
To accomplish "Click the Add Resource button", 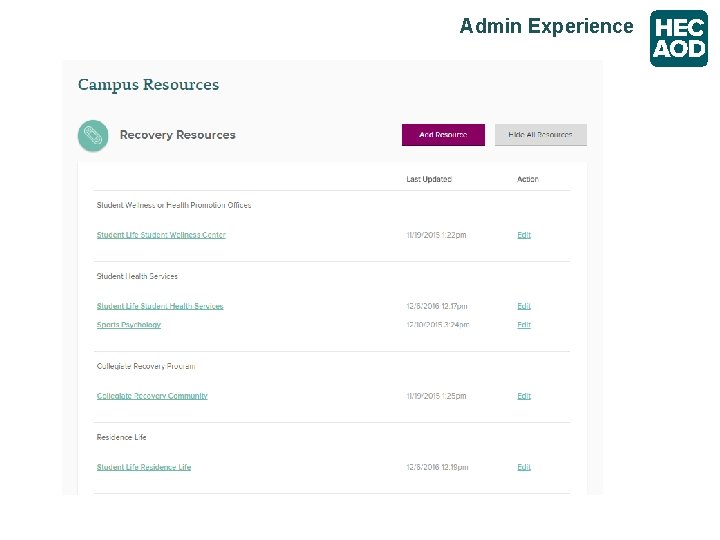I will [x=443, y=135].
